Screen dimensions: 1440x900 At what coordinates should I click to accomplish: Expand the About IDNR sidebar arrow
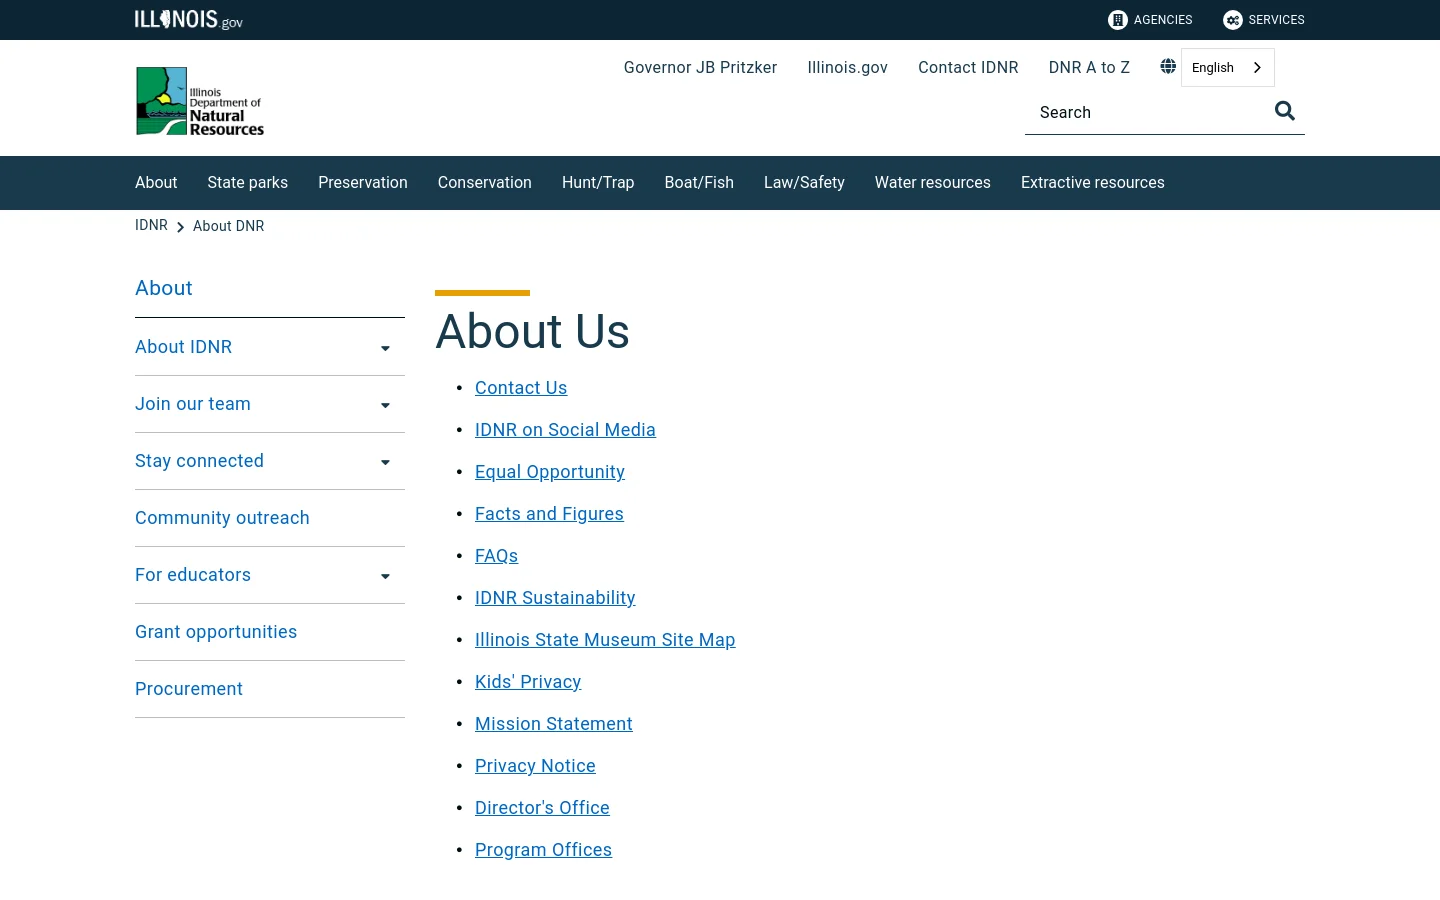click(x=385, y=348)
